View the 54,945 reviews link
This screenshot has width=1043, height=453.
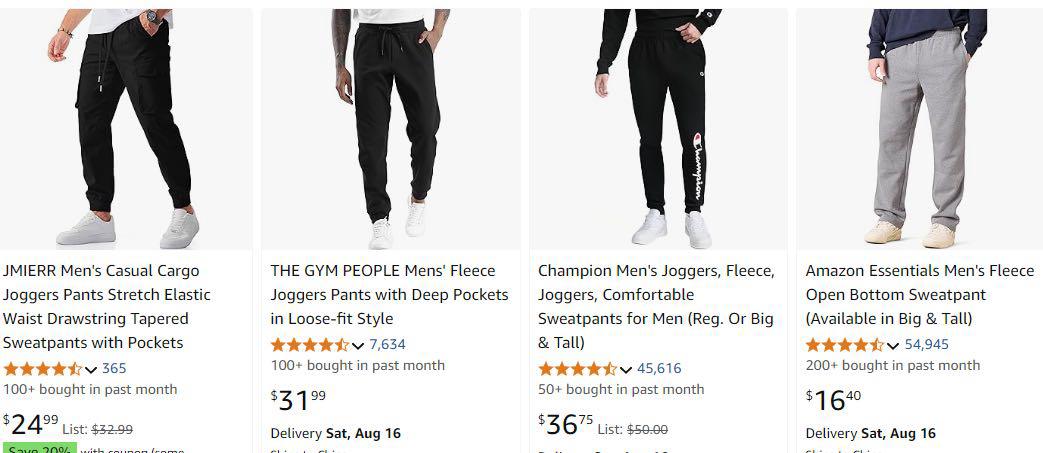tap(927, 344)
